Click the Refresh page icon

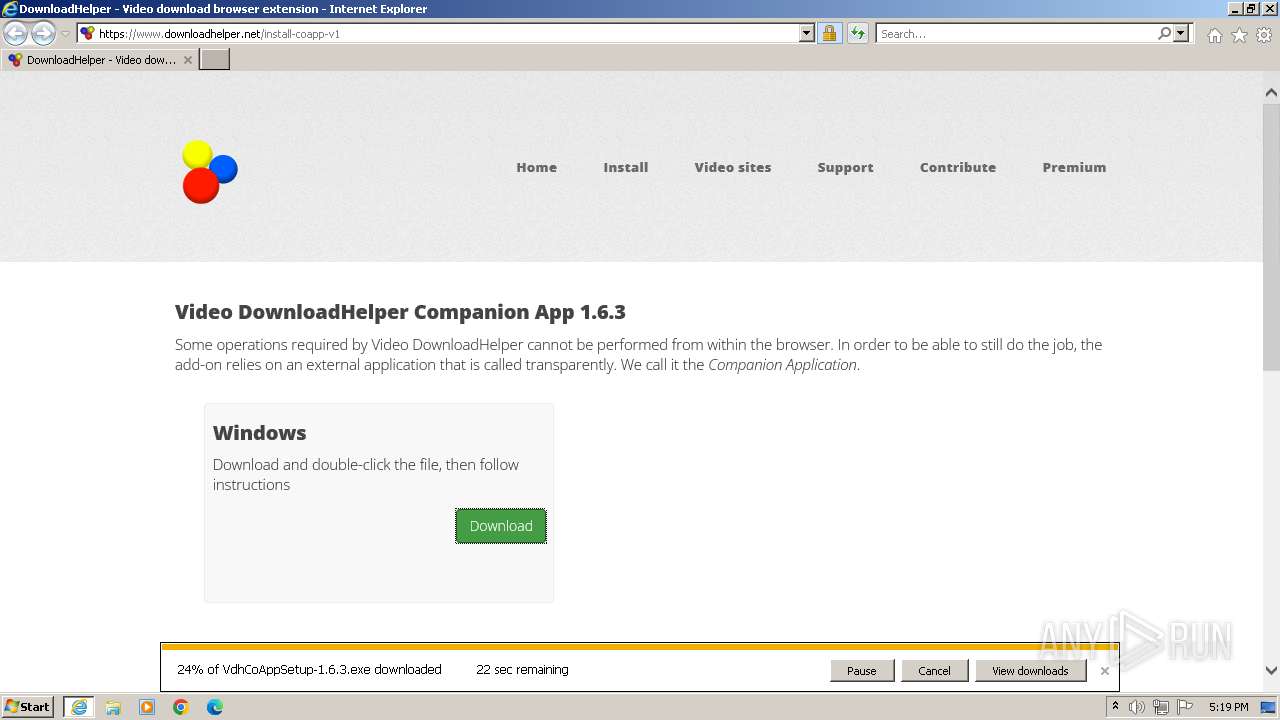(857, 33)
